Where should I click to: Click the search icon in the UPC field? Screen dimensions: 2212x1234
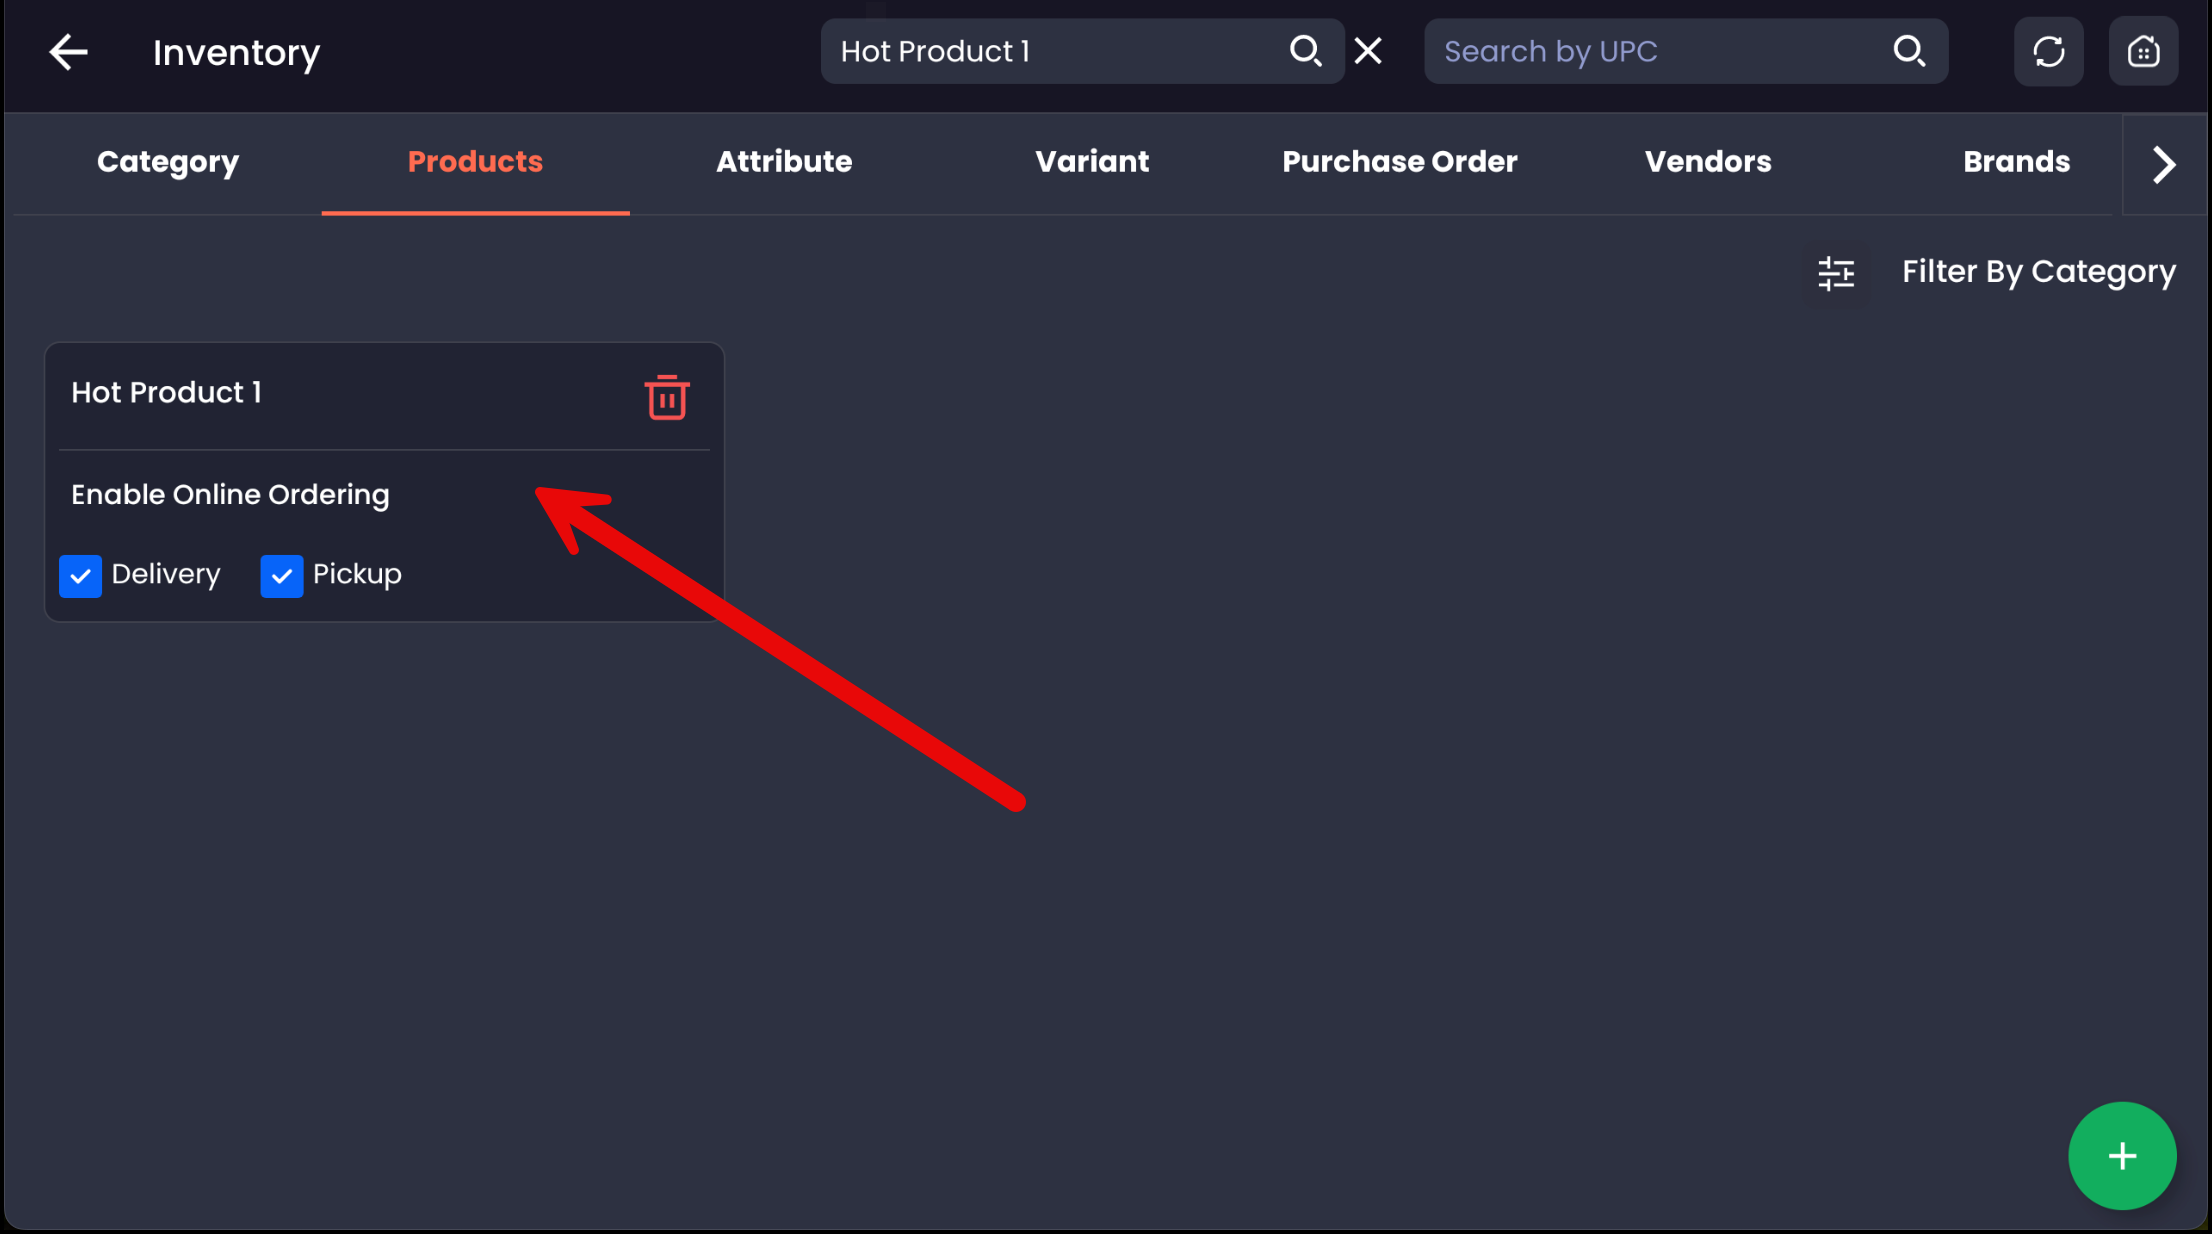(x=1910, y=51)
